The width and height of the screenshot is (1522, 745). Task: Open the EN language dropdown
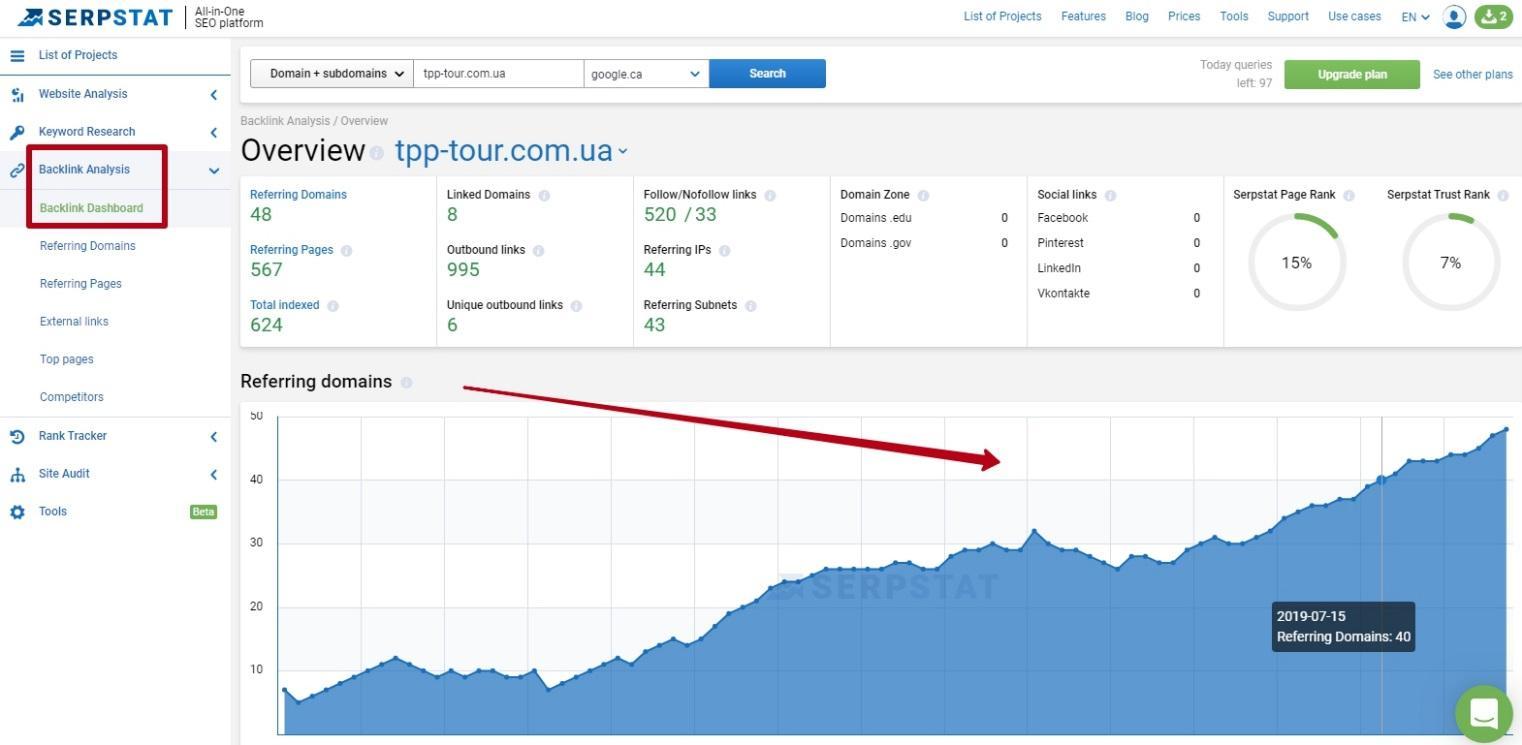[x=1415, y=17]
